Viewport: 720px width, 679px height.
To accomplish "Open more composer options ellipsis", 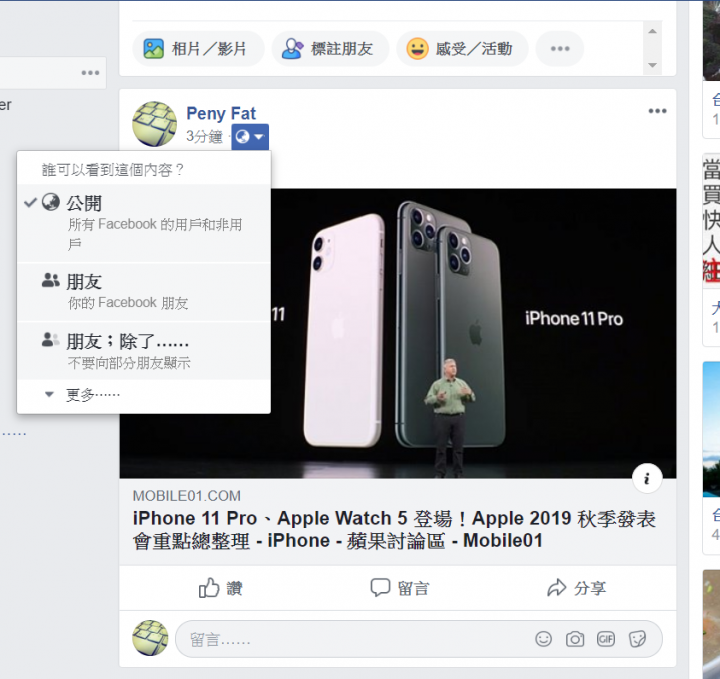I will pyautogui.click(x=560, y=49).
